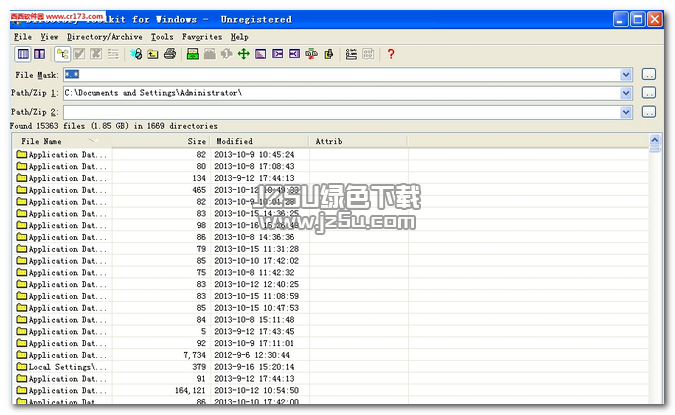Click the date 2013-9-16 15:20:14
Screen dimensions: 675x415
click(x=254, y=367)
